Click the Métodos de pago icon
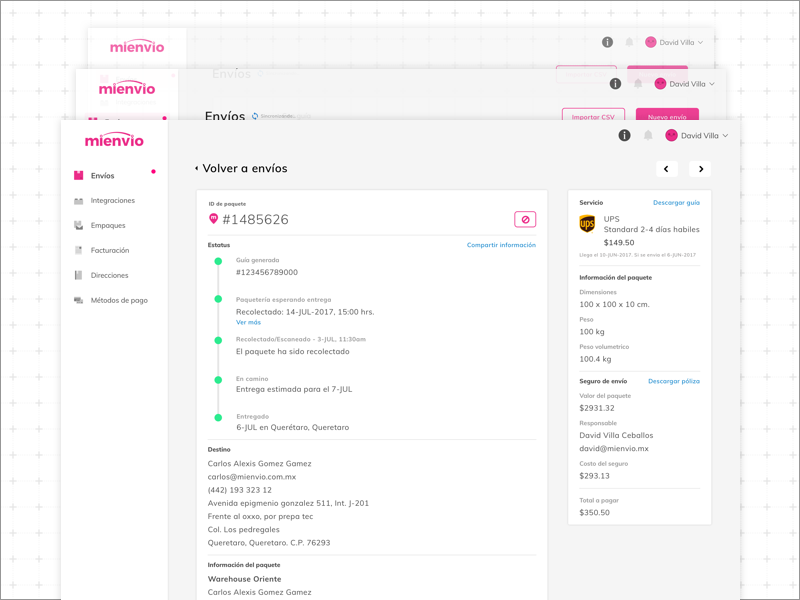This screenshot has width=800, height=600. 79,300
